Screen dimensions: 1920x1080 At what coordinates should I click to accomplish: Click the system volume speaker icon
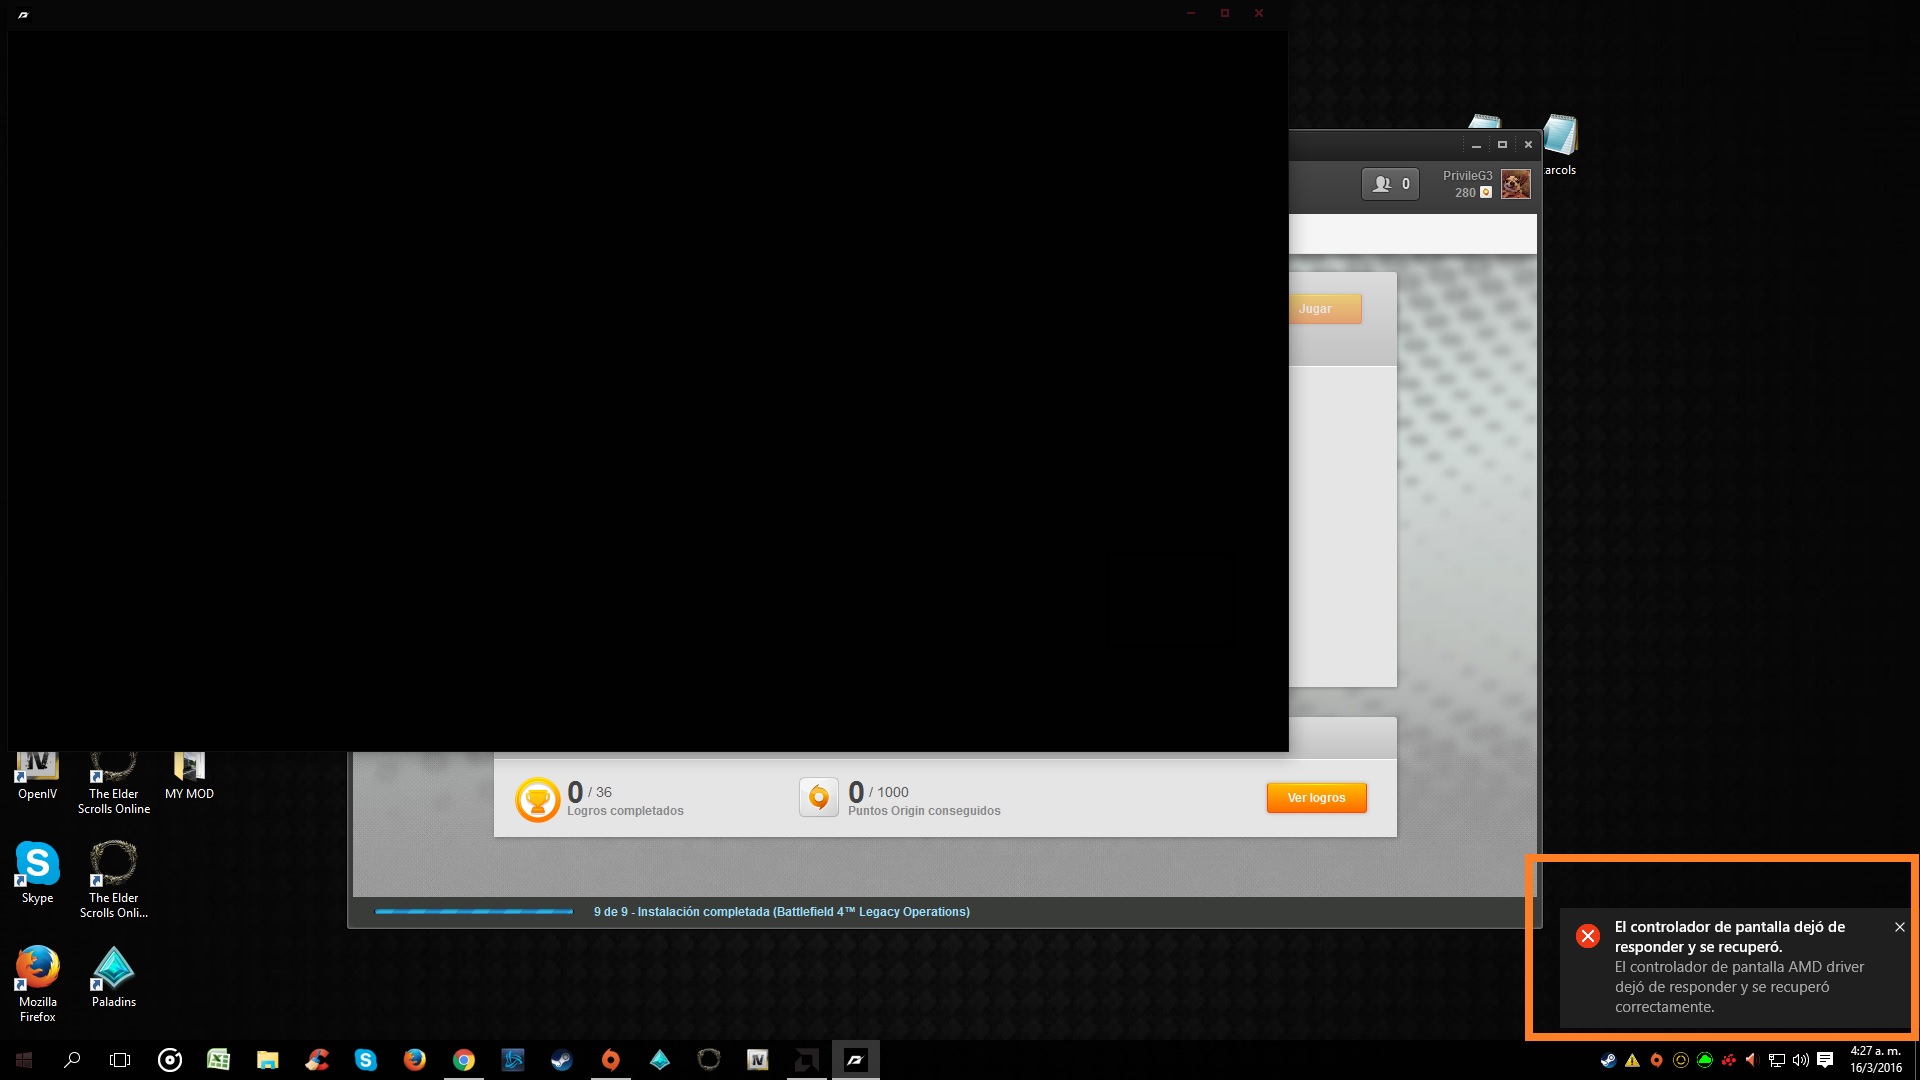coord(1800,1060)
